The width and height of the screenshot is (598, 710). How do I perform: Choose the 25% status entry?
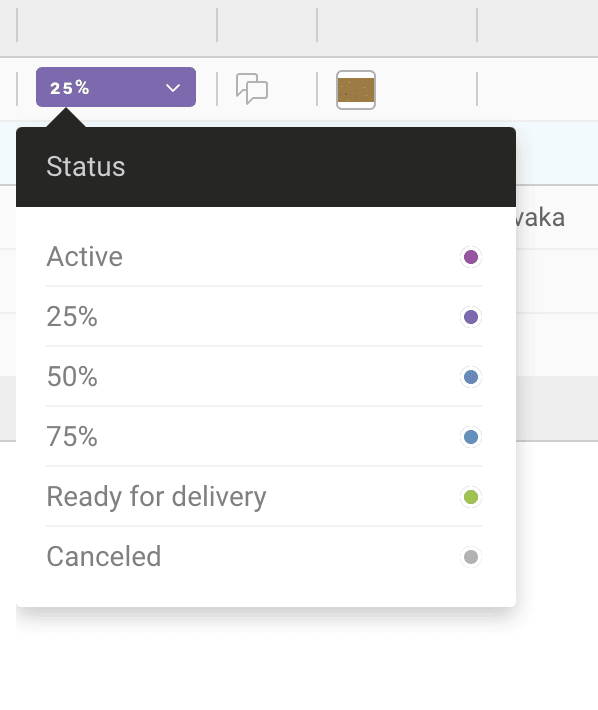tap(264, 317)
